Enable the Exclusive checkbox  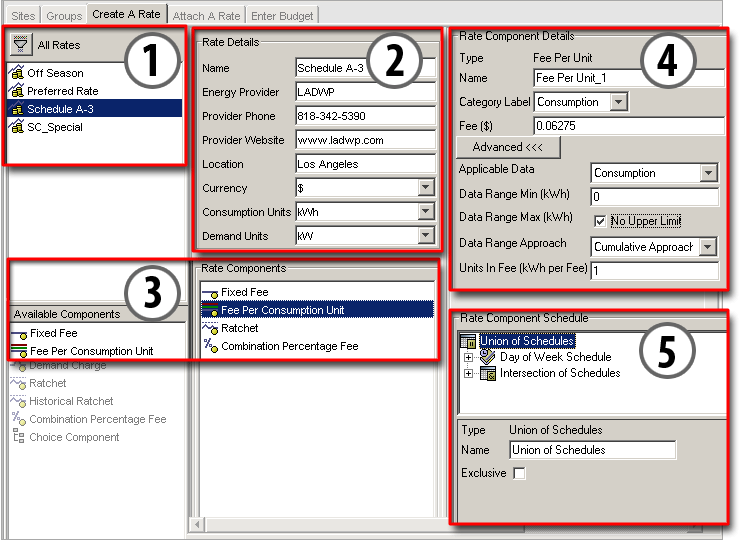point(519,473)
